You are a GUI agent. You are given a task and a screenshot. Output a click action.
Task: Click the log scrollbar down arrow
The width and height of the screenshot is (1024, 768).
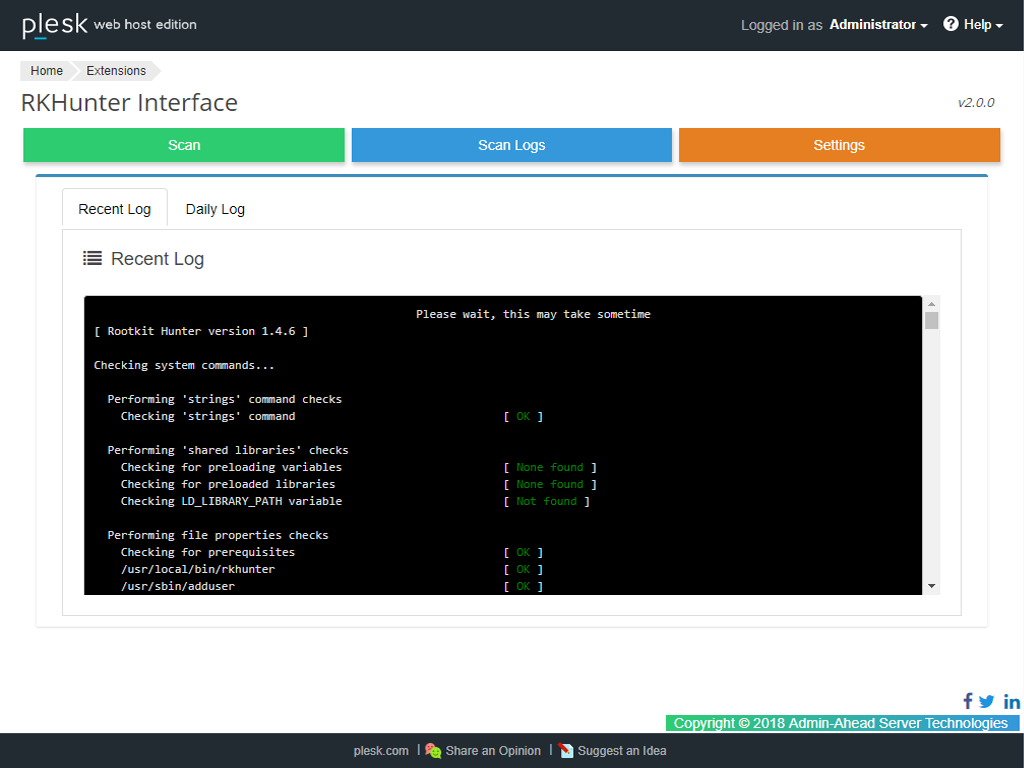(x=932, y=586)
